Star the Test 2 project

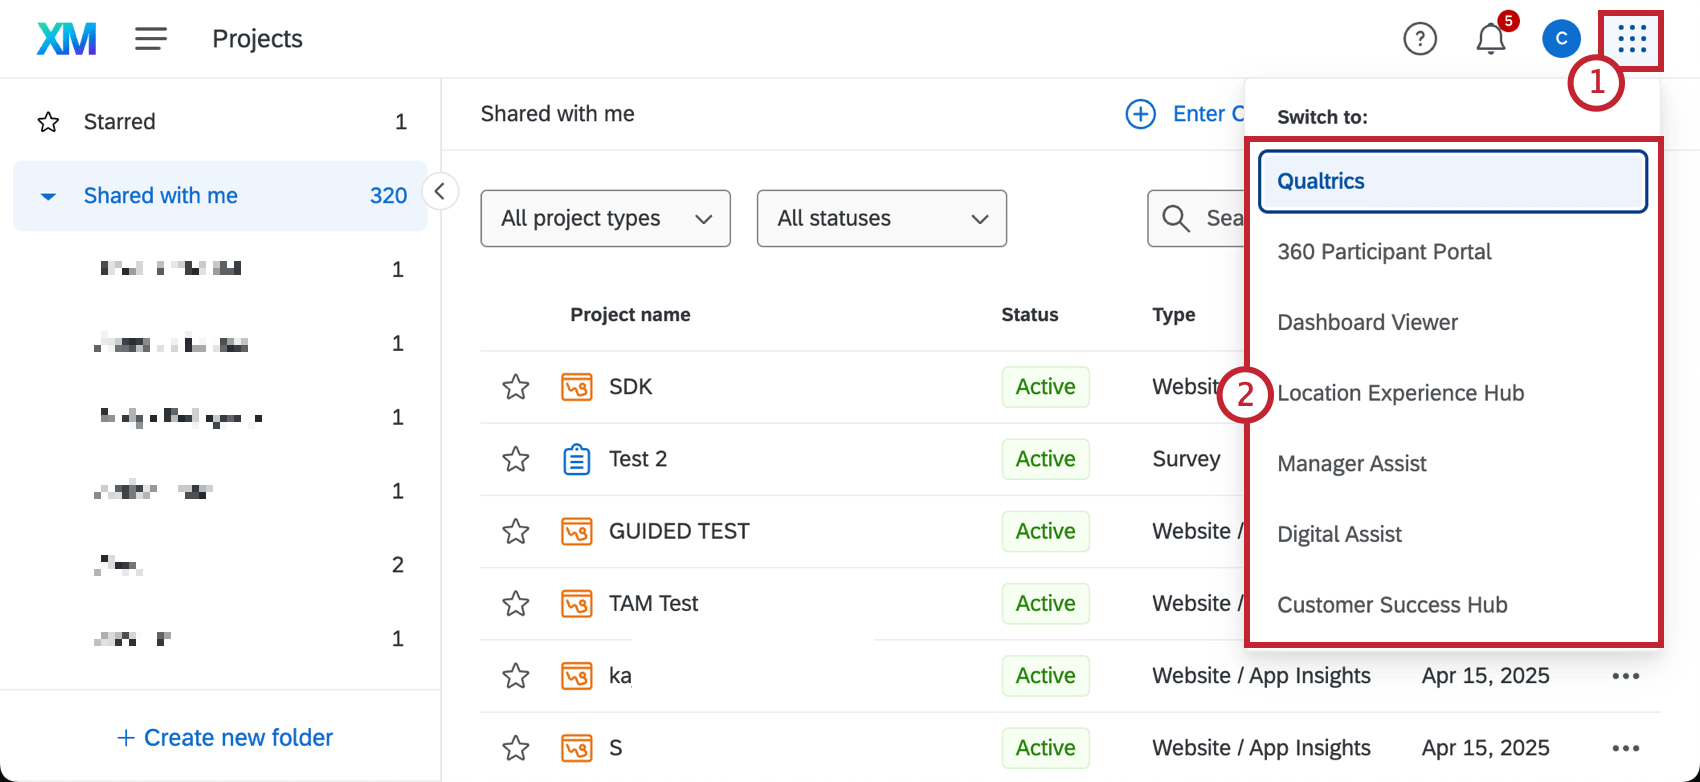tap(516, 459)
